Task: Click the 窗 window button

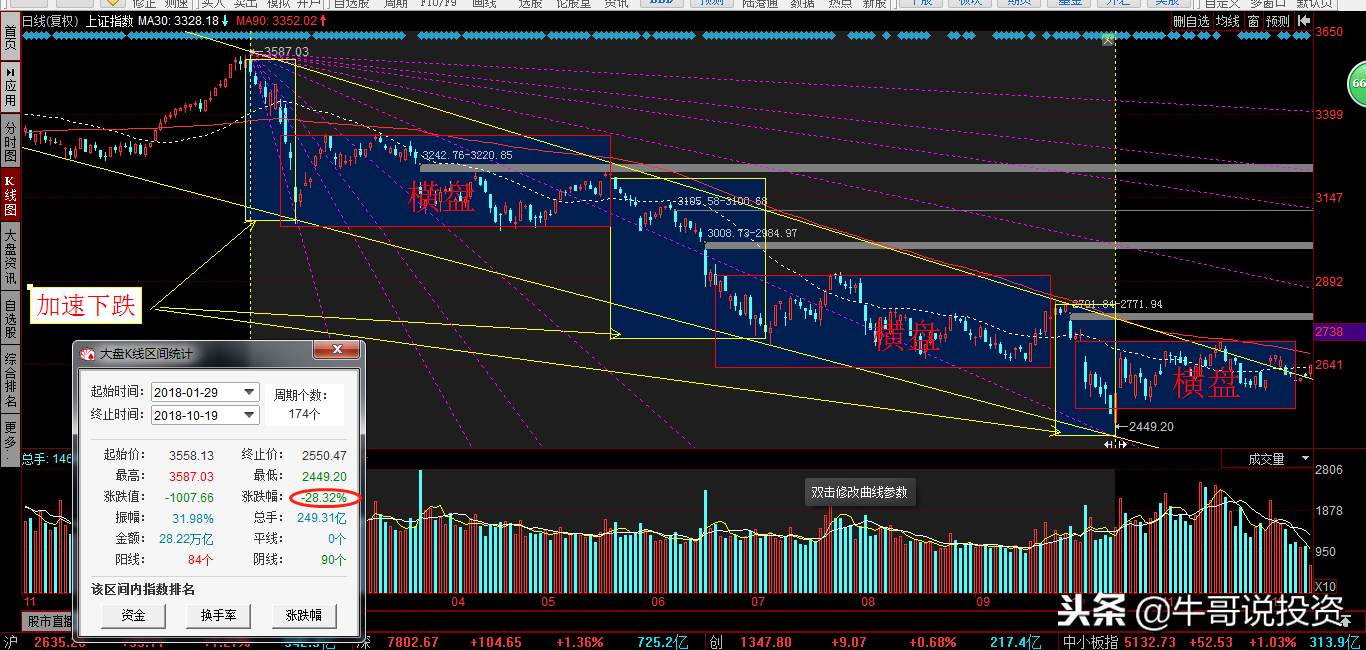Action: click(x=1253, y=20)
